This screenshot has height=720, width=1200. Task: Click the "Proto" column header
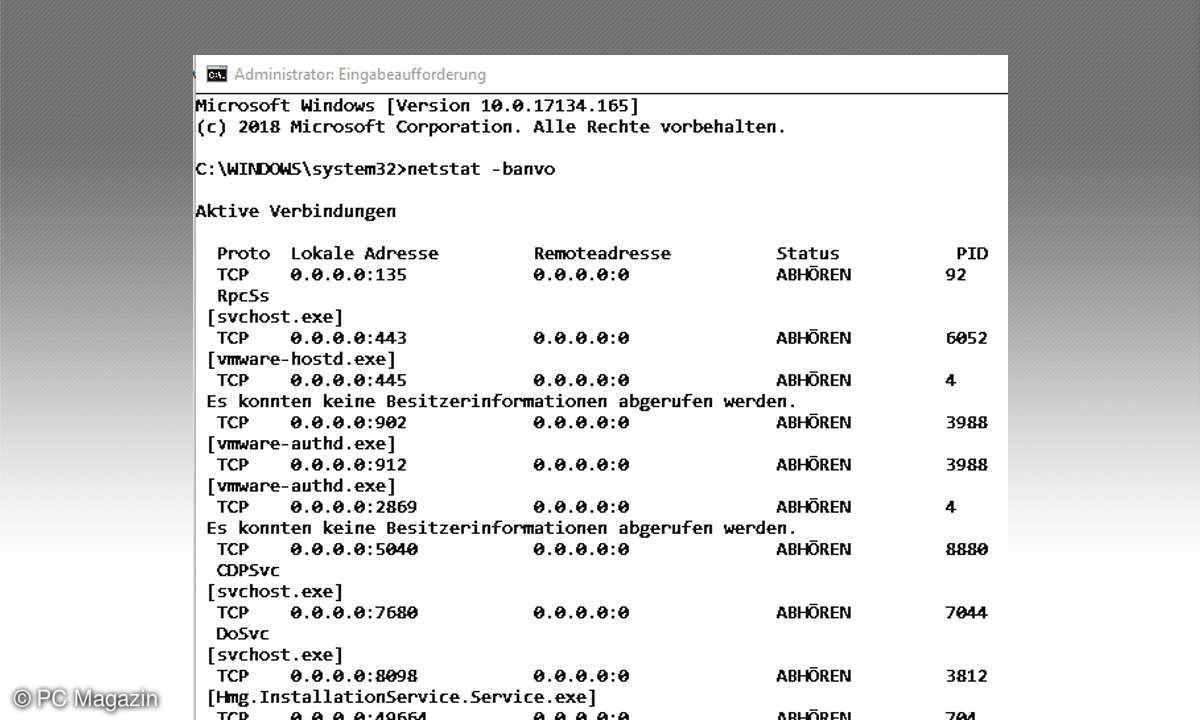pyautogui.click(x=243, y=253)
